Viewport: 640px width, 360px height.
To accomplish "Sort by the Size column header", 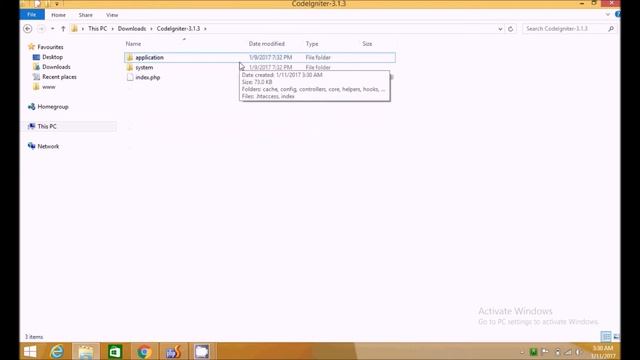I will tap(367, 44).
